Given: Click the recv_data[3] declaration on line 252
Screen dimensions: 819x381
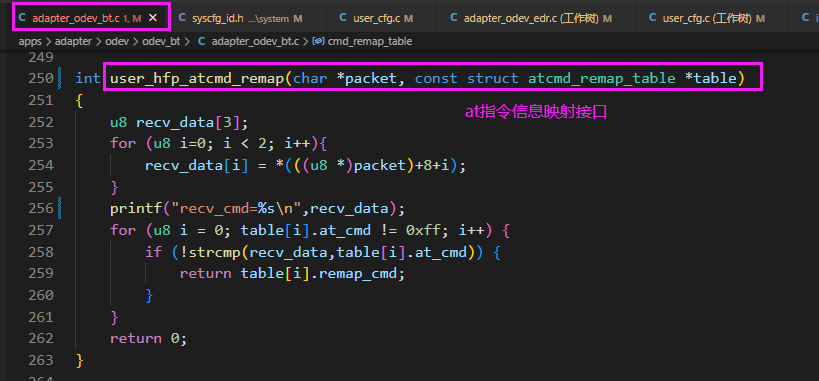Looking at the screenshot, I should [179, 122].
